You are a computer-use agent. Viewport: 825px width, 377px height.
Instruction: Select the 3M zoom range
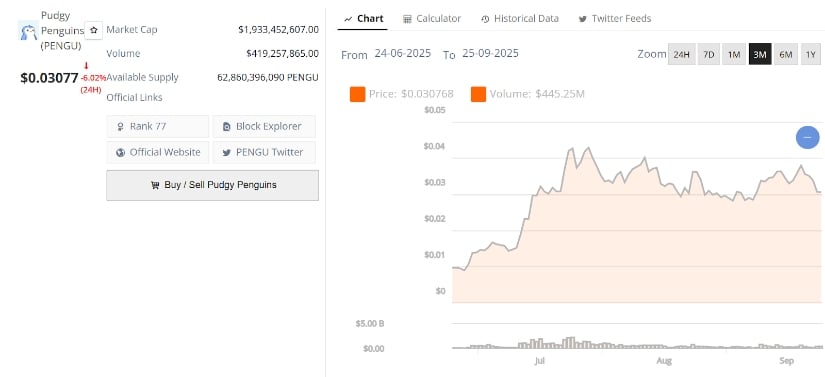[x=760, y=54]
